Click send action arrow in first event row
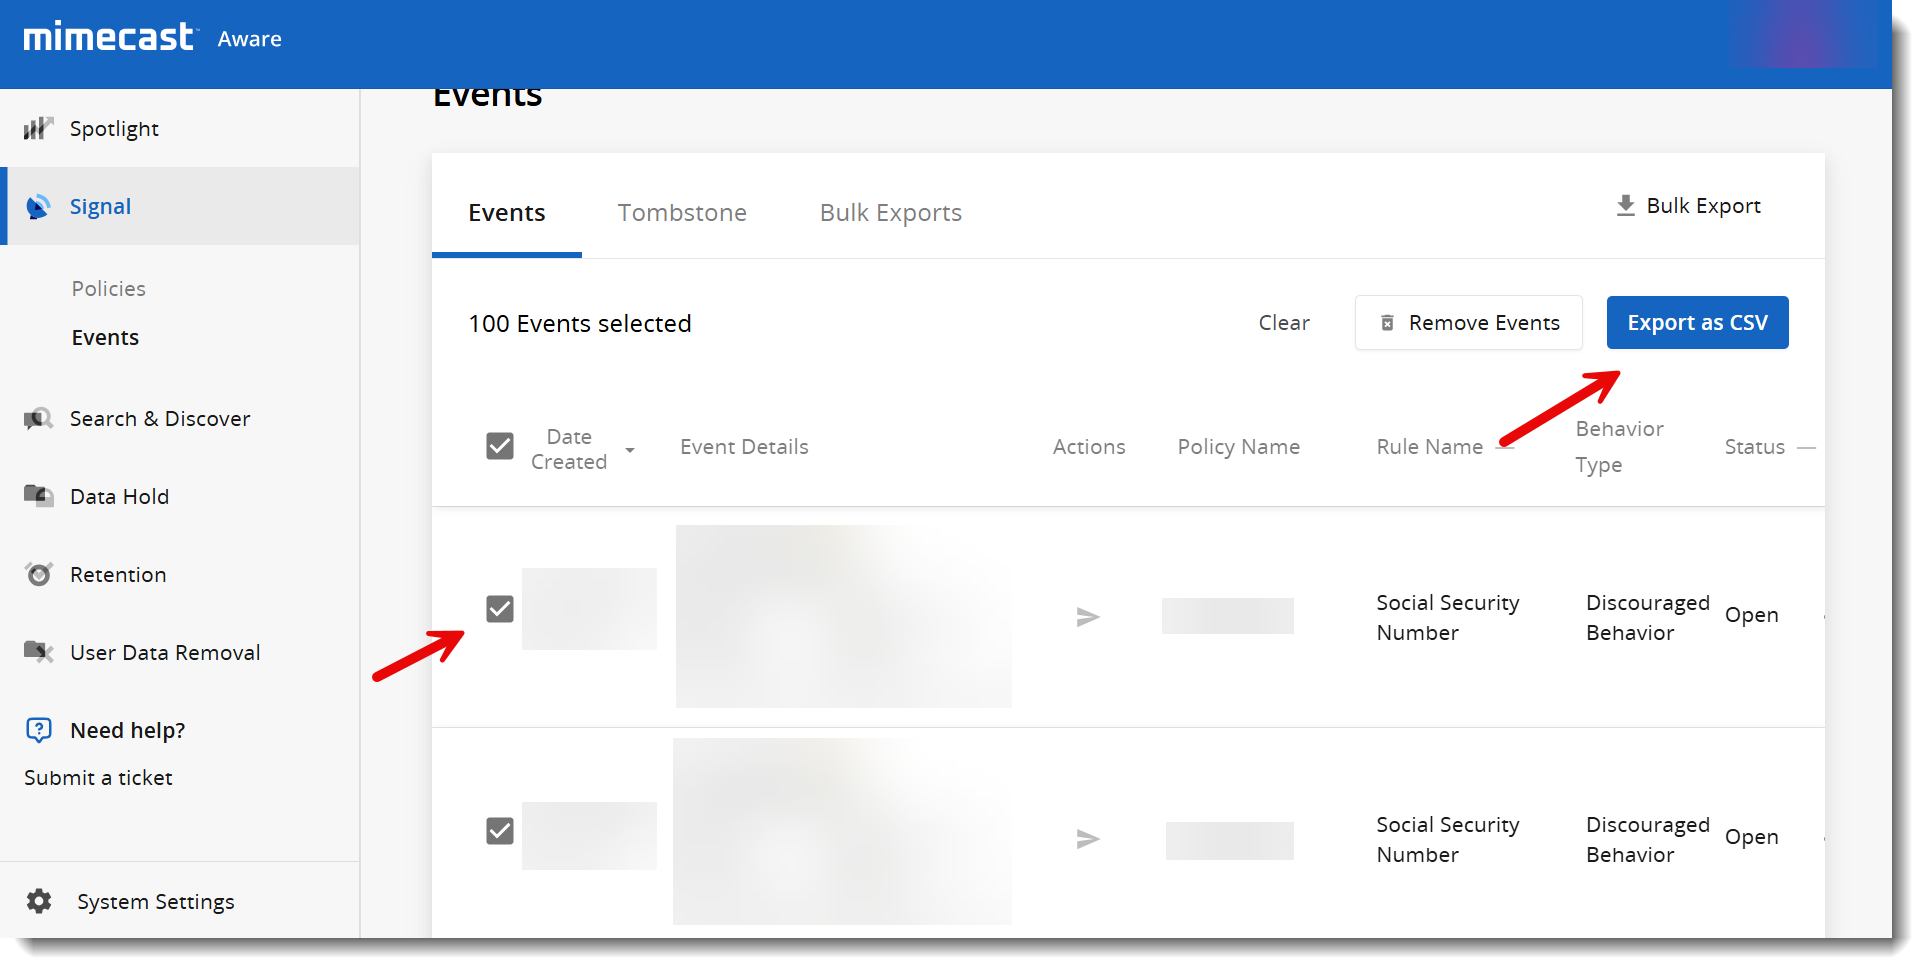Viewport: 1926px width, 972px height. [1088, 618]
